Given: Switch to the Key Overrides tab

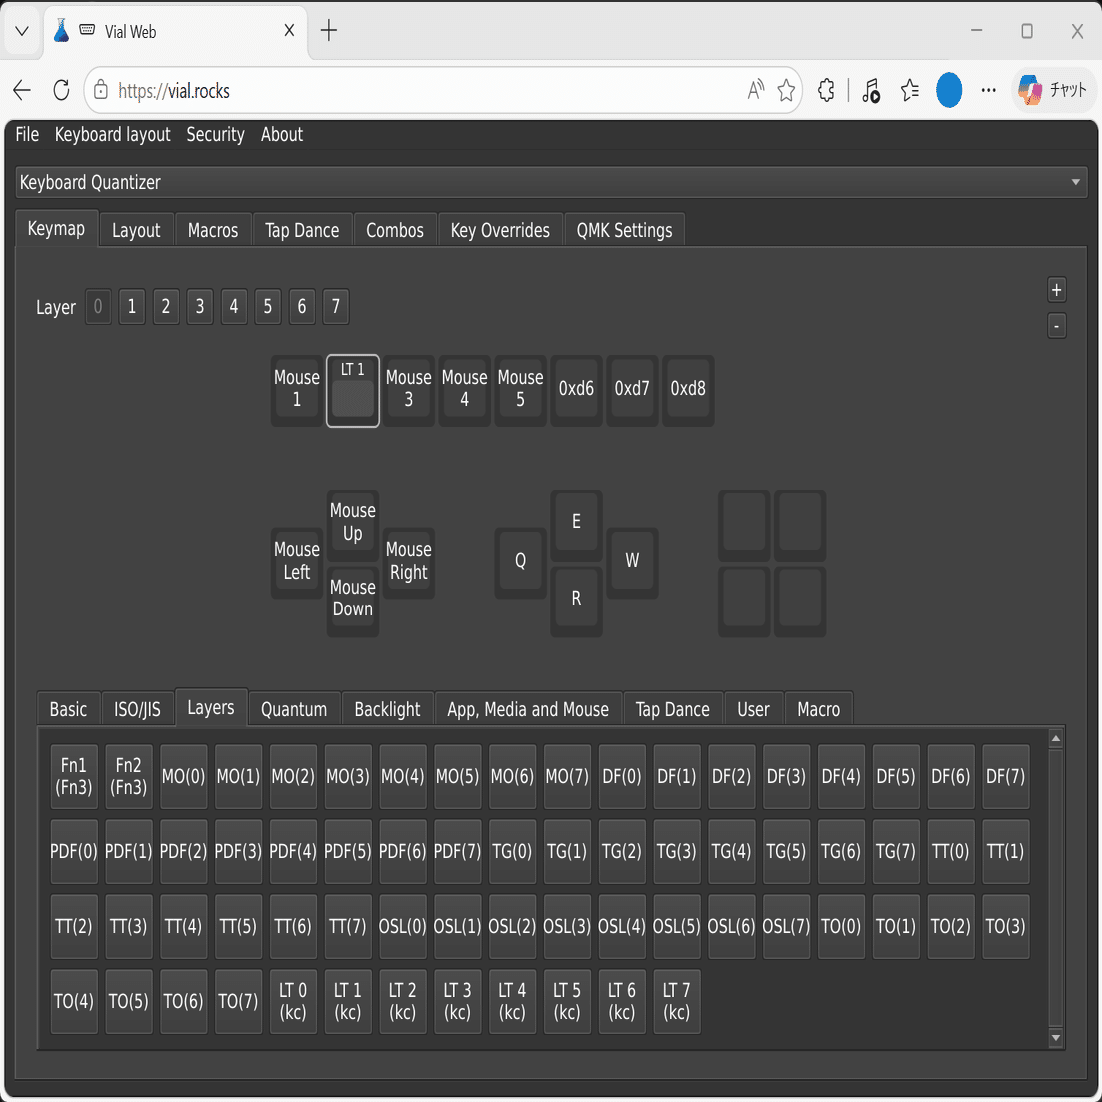Looking at the screenshot, I should (x=500, y=230).
